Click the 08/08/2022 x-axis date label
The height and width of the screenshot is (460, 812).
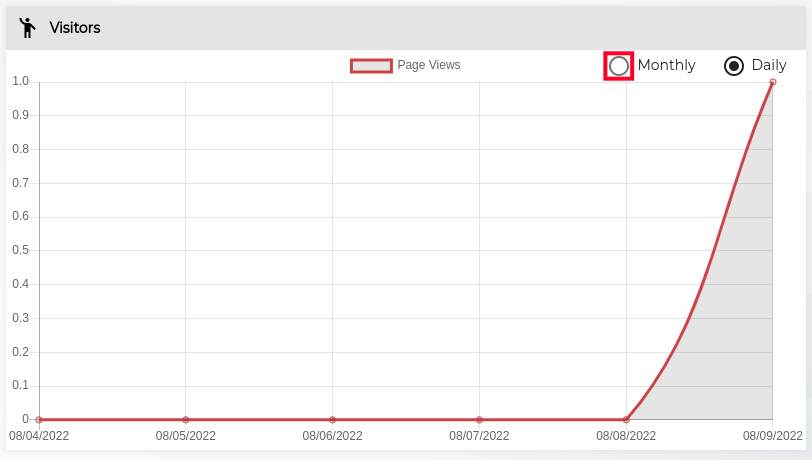coord(626,436)
